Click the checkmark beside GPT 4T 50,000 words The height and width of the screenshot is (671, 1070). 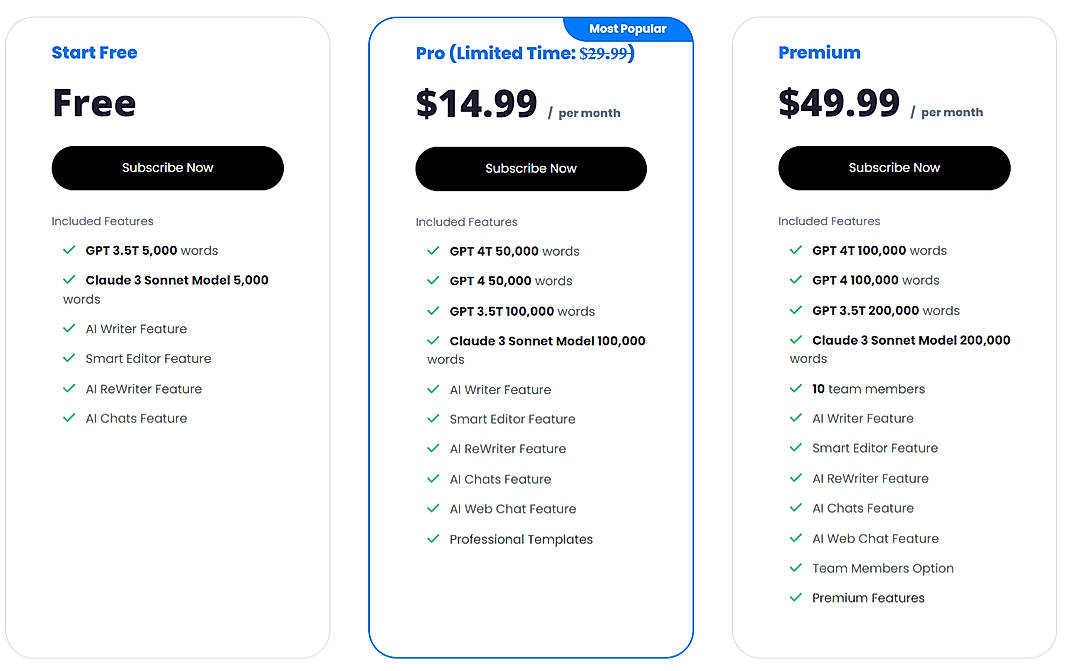point(433,251)
